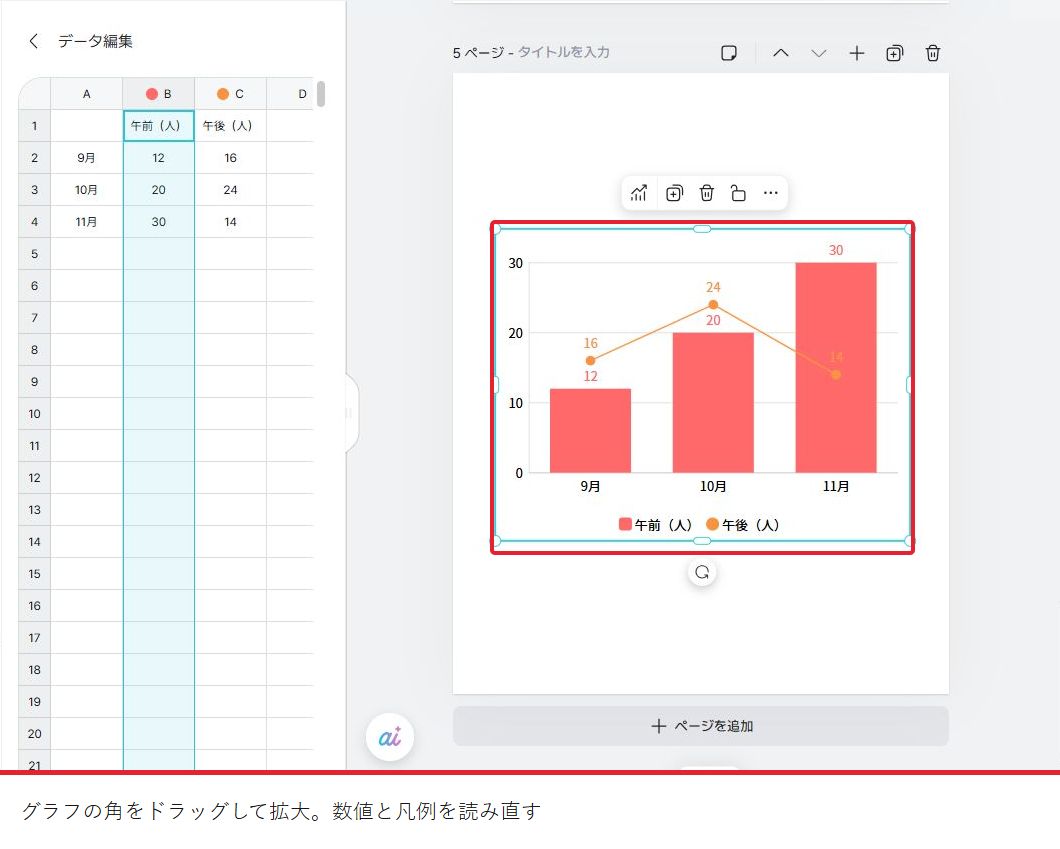Image resolution: width=1060 pixels, height=849 pixels.
Task: Select cell with value 24 in table
Action: point(231,190)
